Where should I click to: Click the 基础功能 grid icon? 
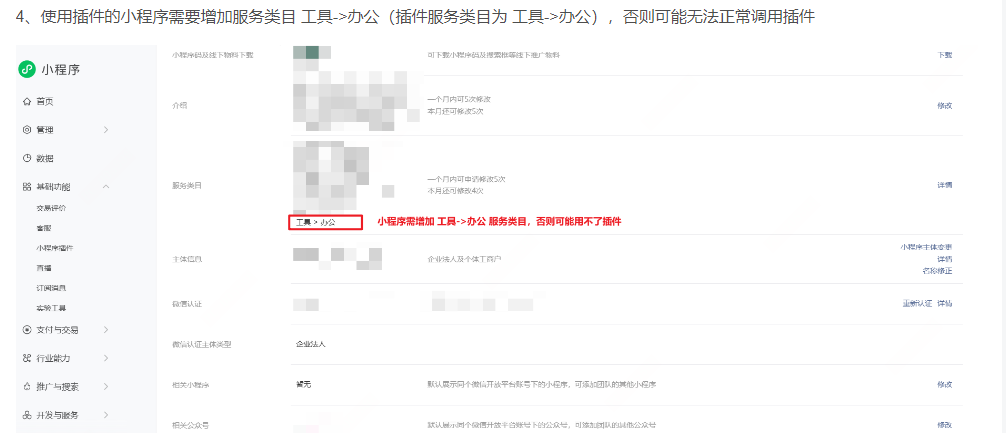tap(26, 187)
